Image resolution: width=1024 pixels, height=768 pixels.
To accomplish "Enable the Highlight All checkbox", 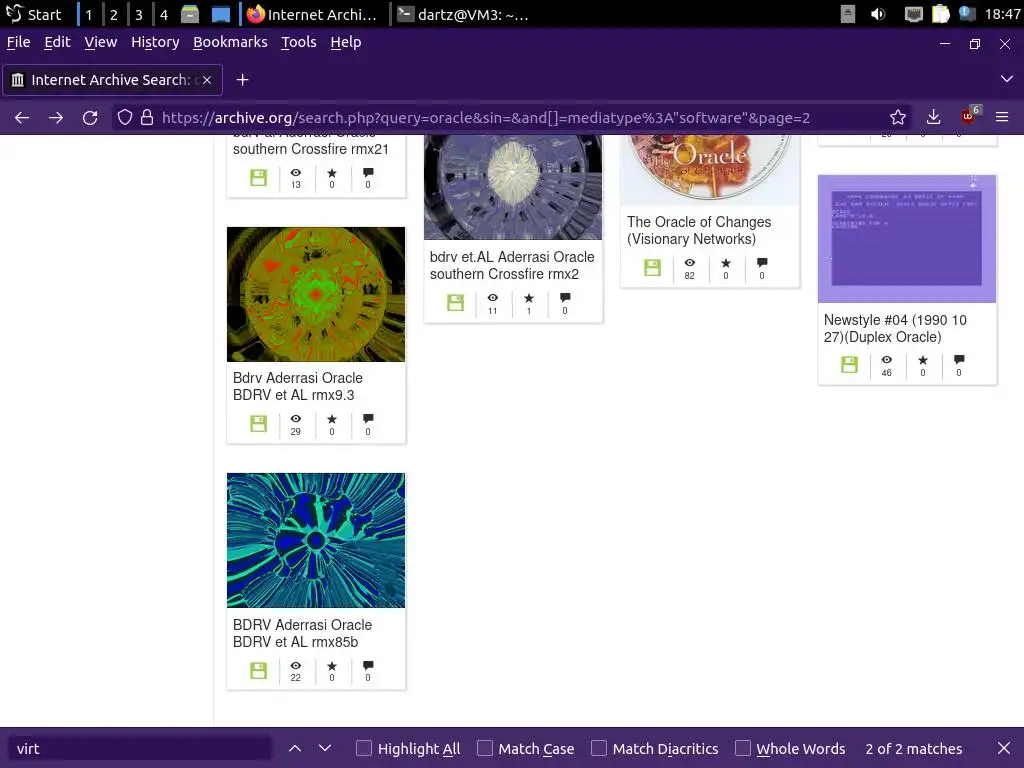I will [364, 748].
